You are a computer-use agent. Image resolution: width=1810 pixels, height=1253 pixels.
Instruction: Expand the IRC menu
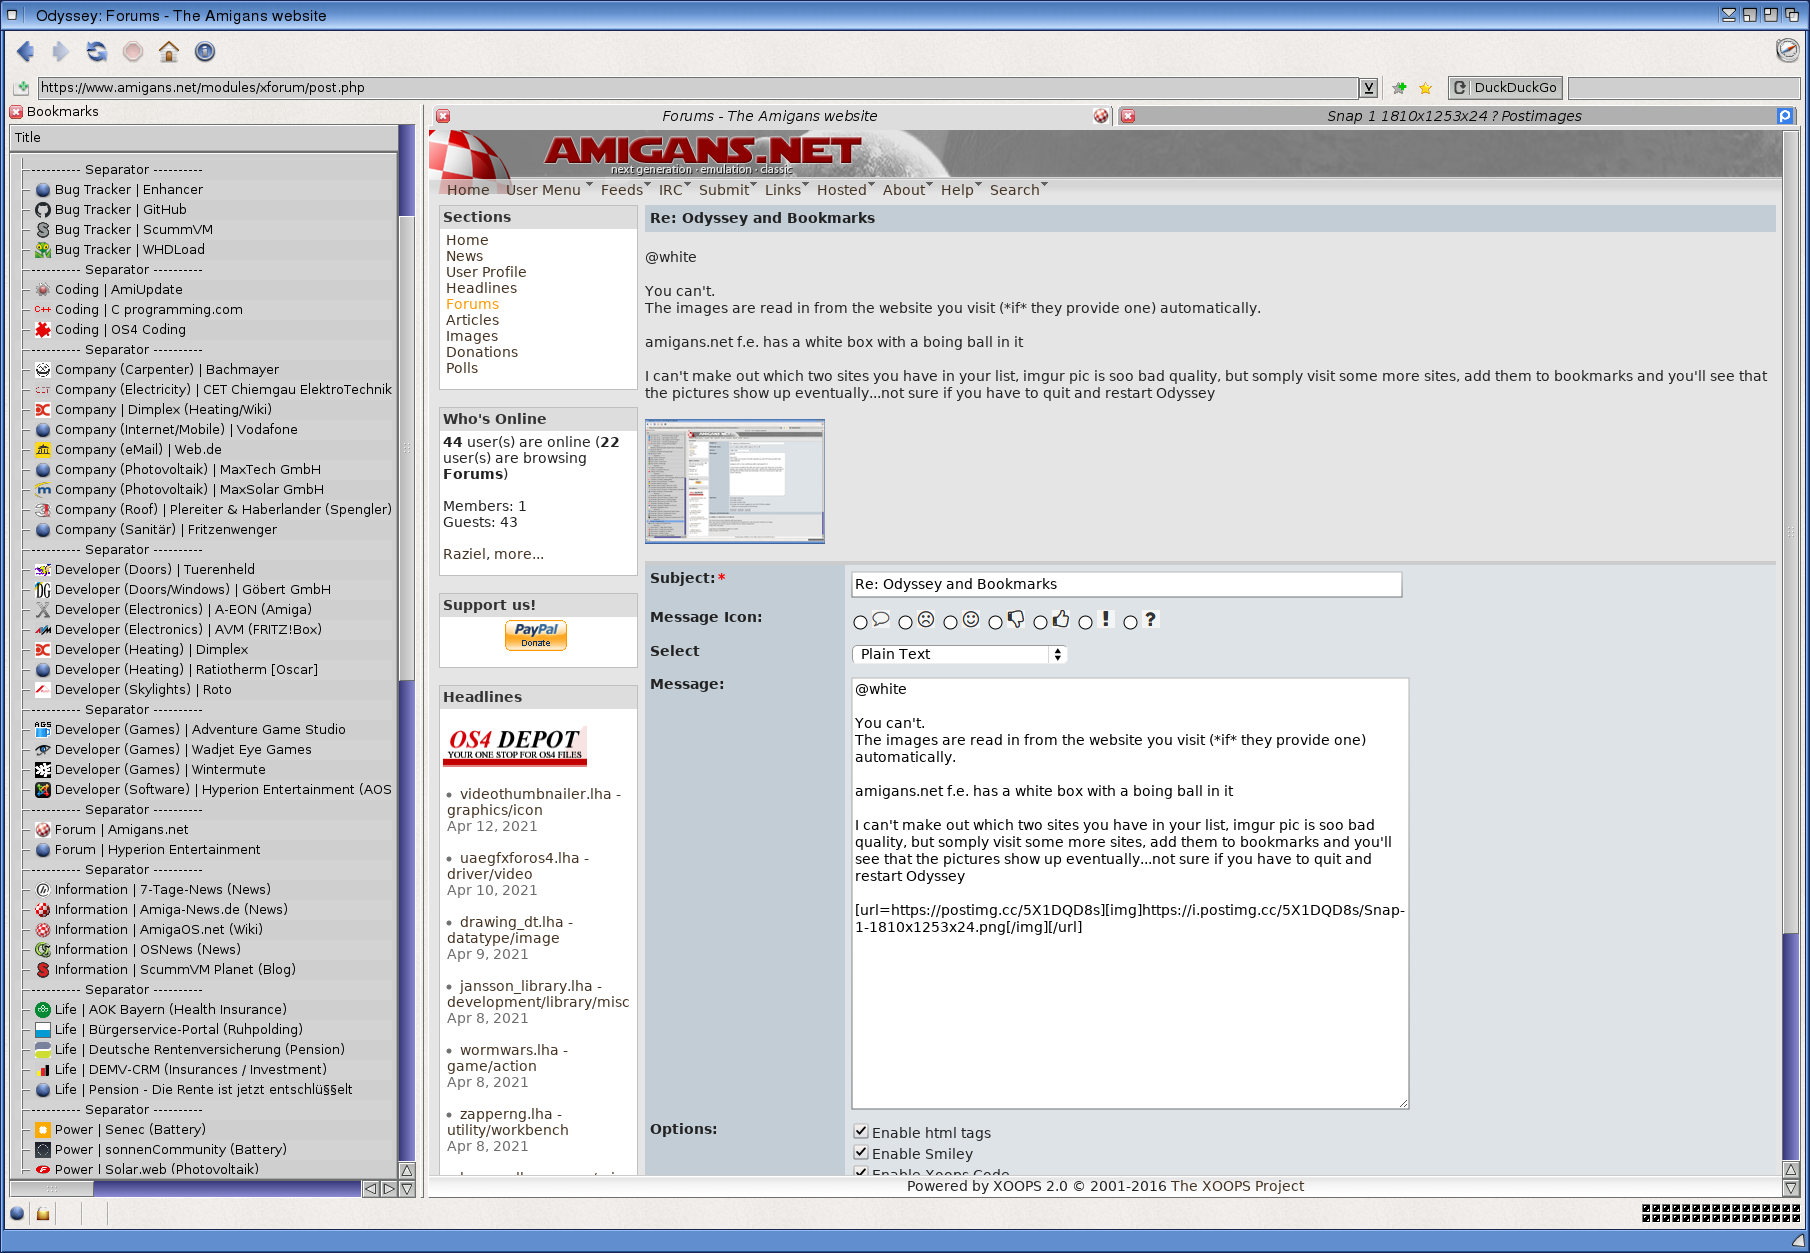pos(675,189)
